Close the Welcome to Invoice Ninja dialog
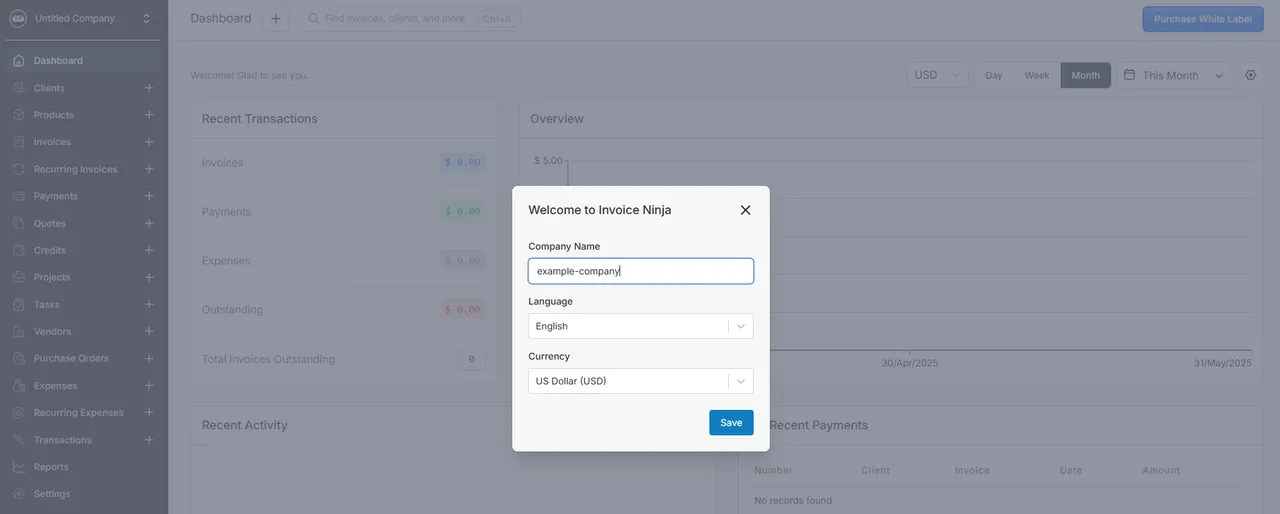 (x=745, y=210)
